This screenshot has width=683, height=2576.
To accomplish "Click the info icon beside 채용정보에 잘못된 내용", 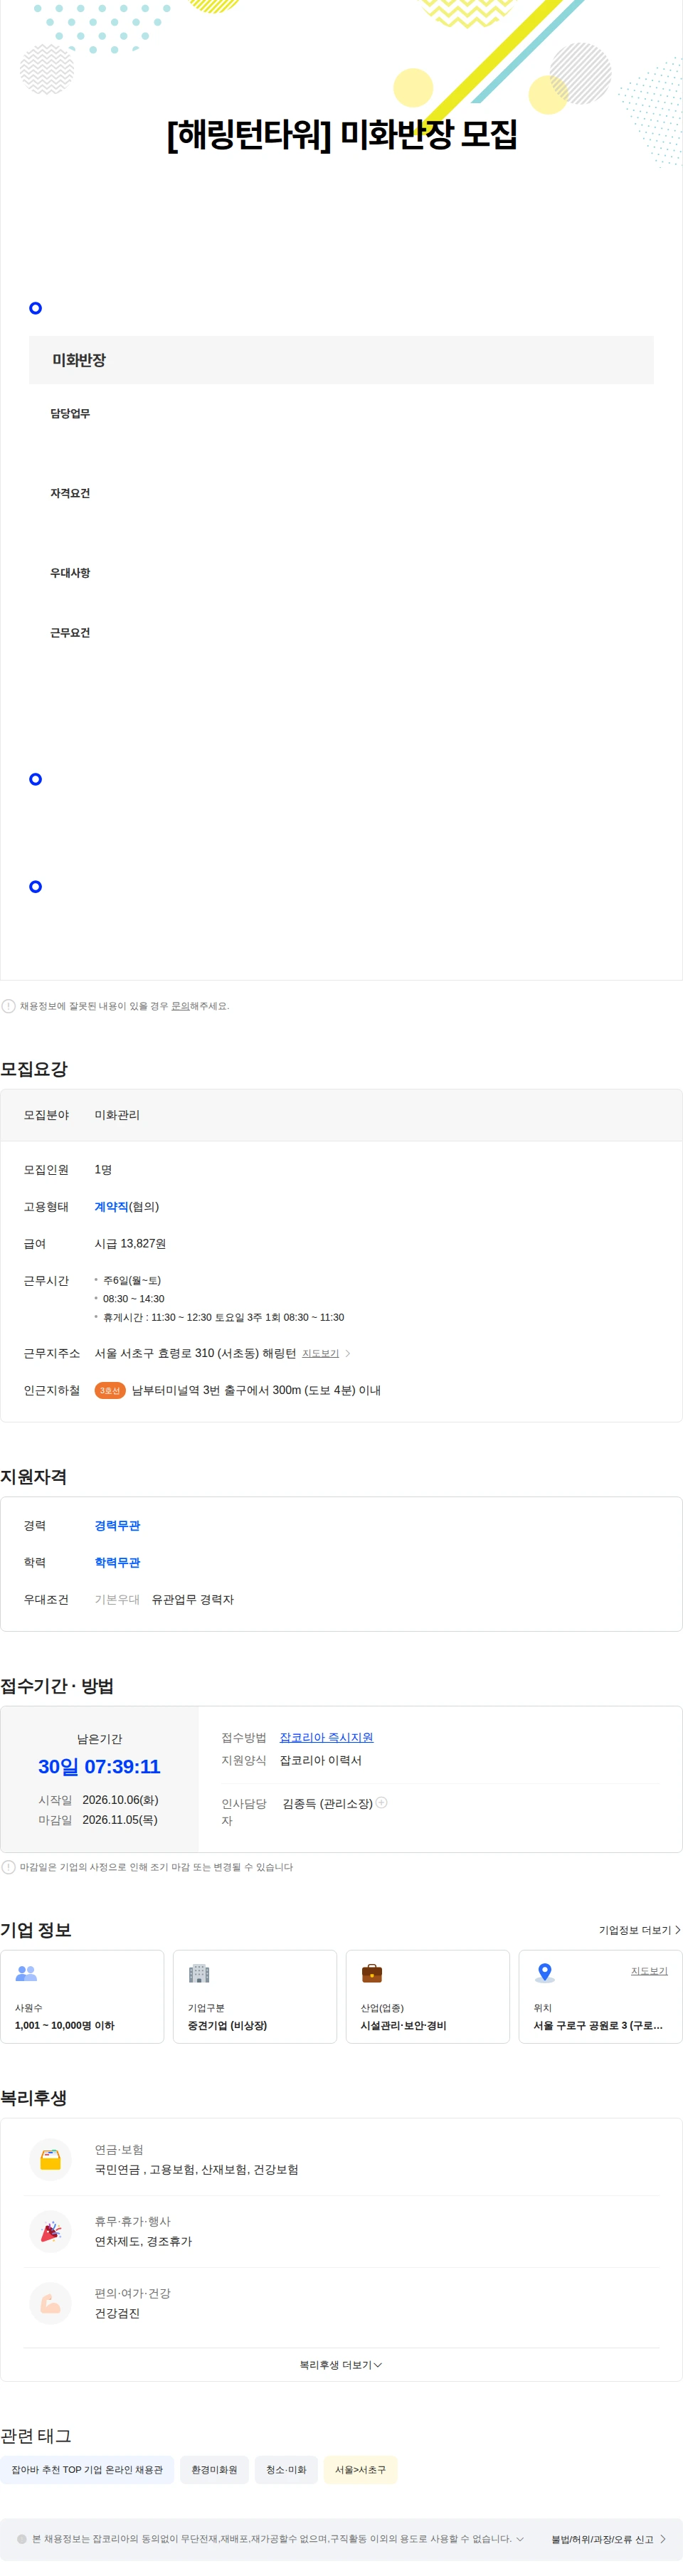I will (x=8, y=1006).
